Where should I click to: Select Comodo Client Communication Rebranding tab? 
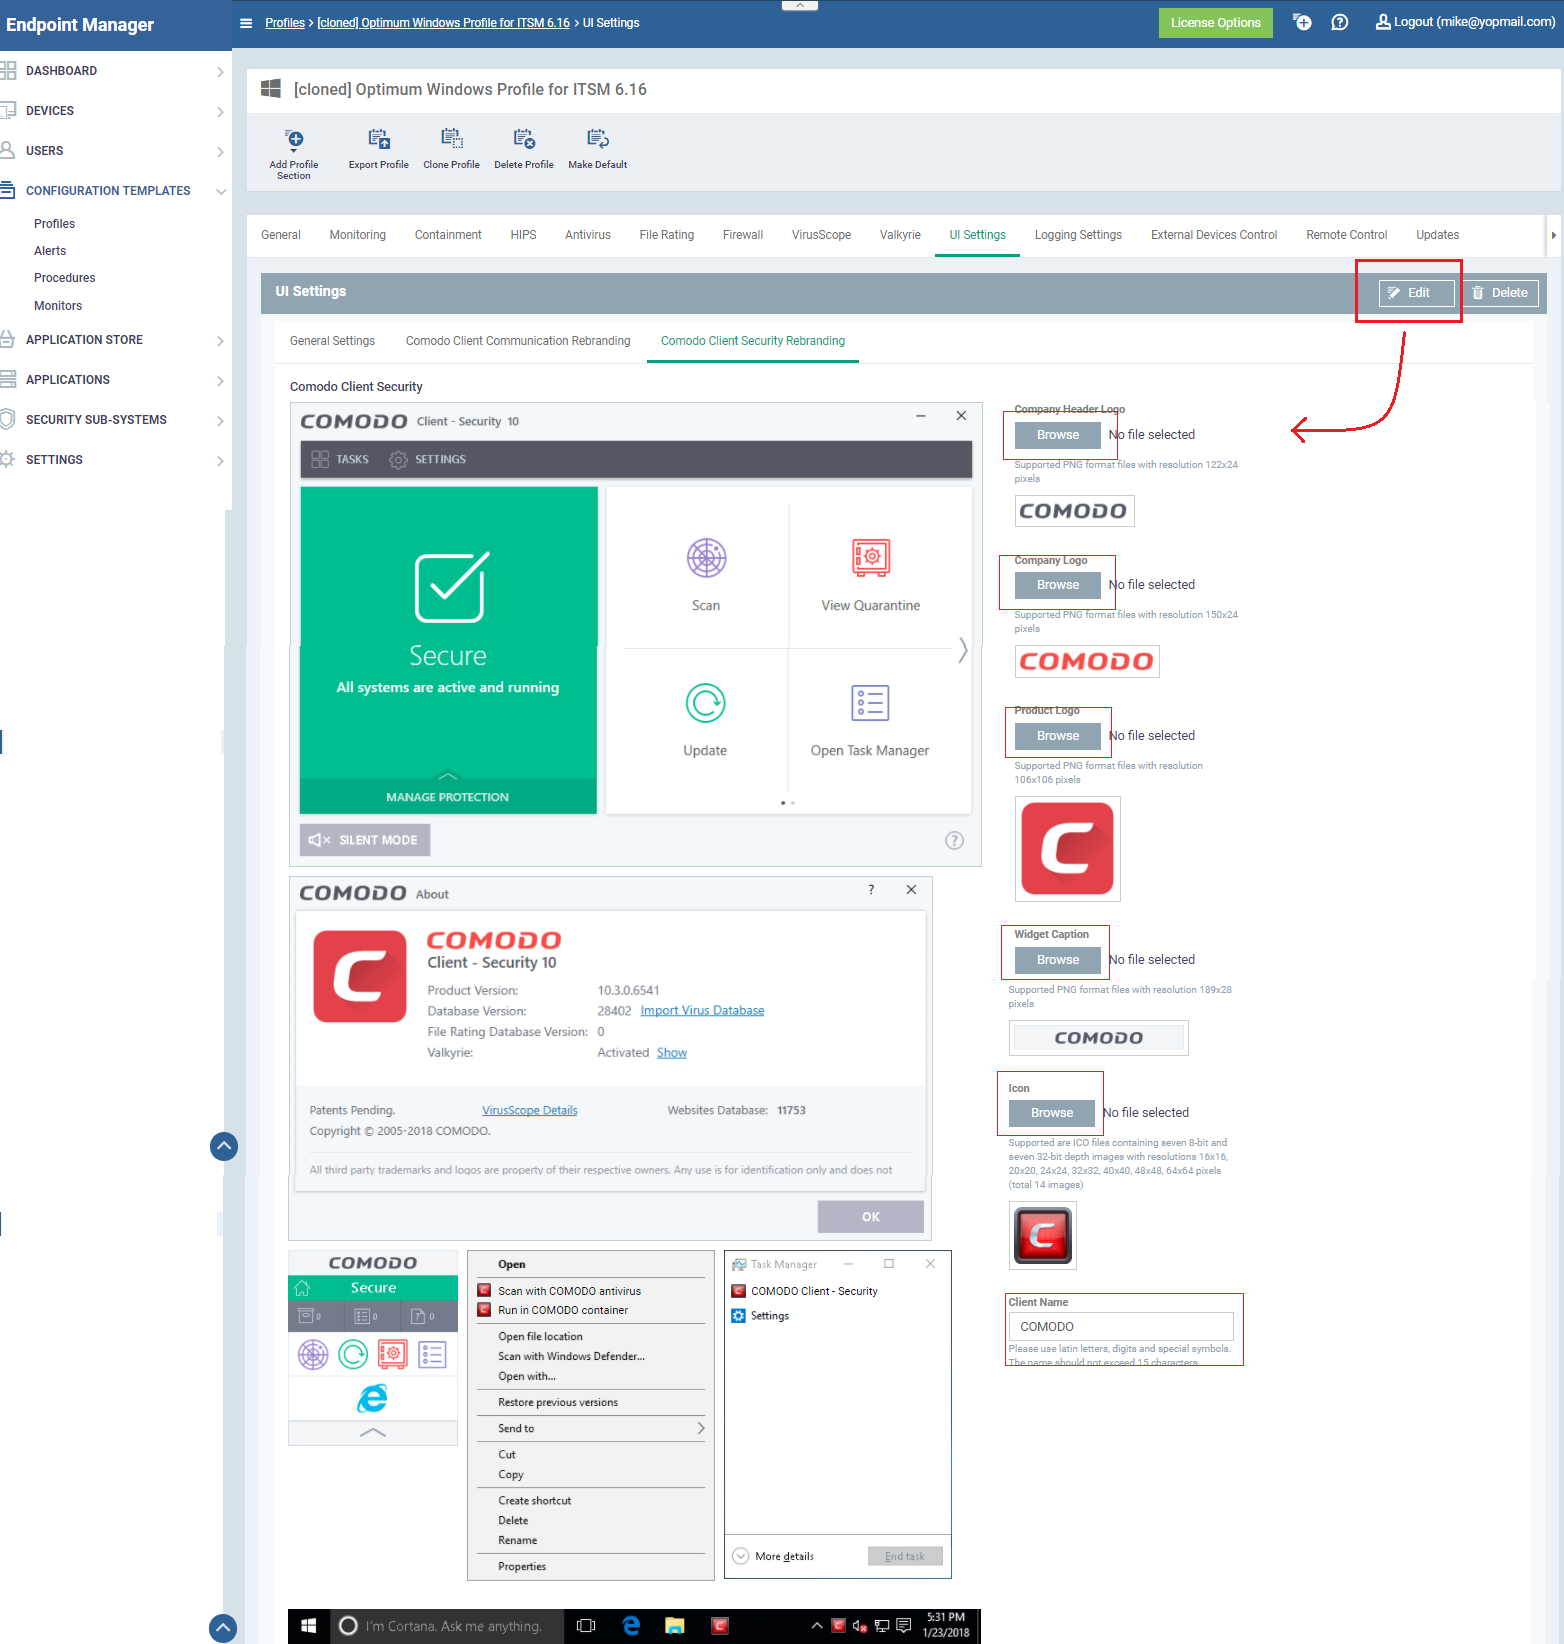click(518, 341)
